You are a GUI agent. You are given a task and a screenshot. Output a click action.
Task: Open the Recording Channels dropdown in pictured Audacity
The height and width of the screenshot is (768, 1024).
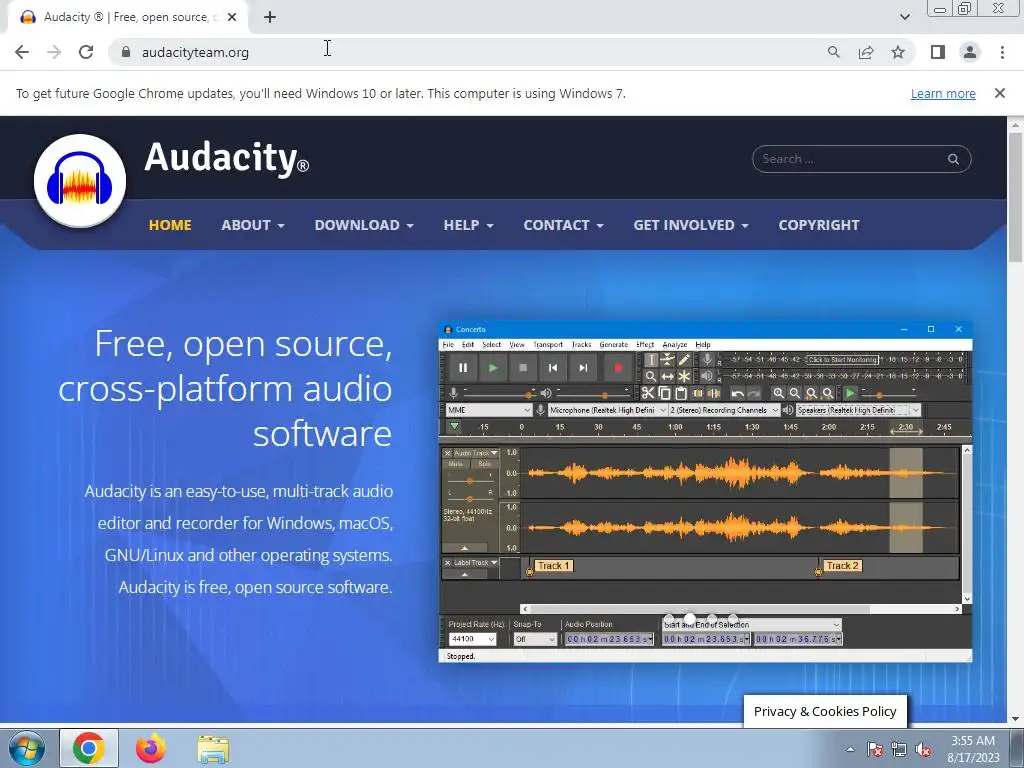pyautogui.click(x=724, y=410)
